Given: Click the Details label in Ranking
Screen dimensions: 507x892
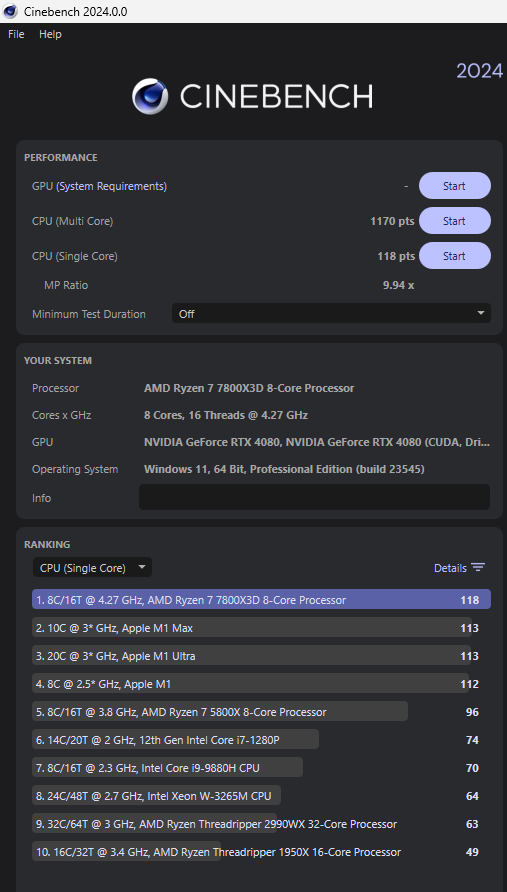Looking at the screenshot, I should (x=450, y=568).
